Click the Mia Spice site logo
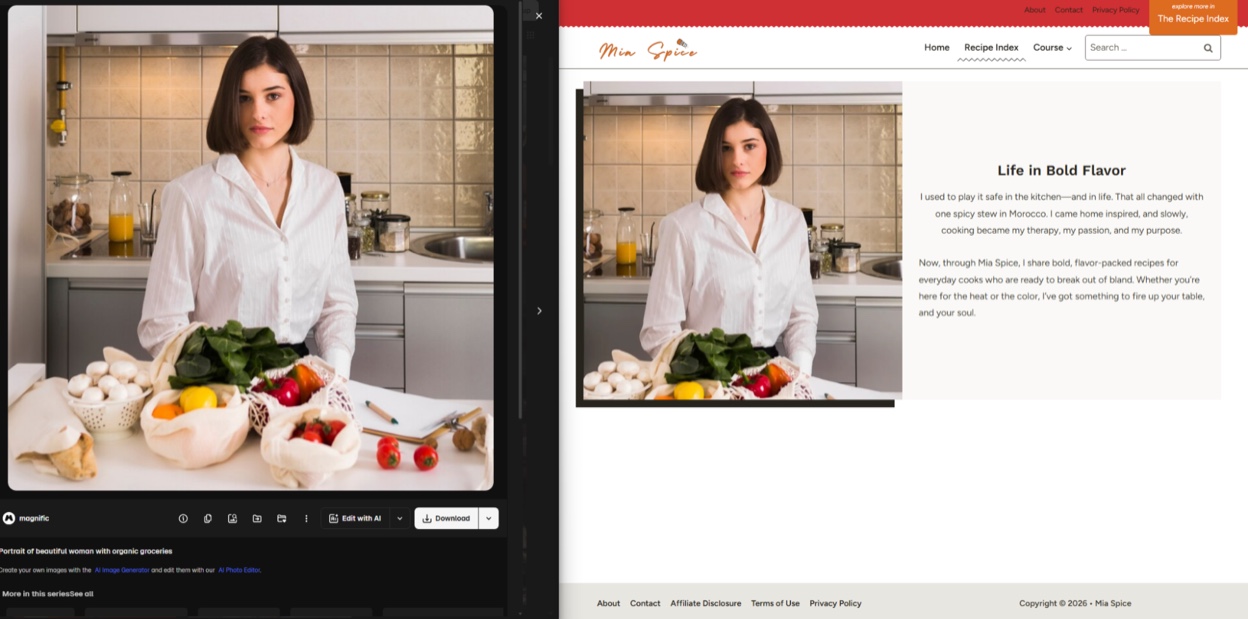Viewport: 1248px width, 619px height. pyautogui.click(x=648, y=49)
